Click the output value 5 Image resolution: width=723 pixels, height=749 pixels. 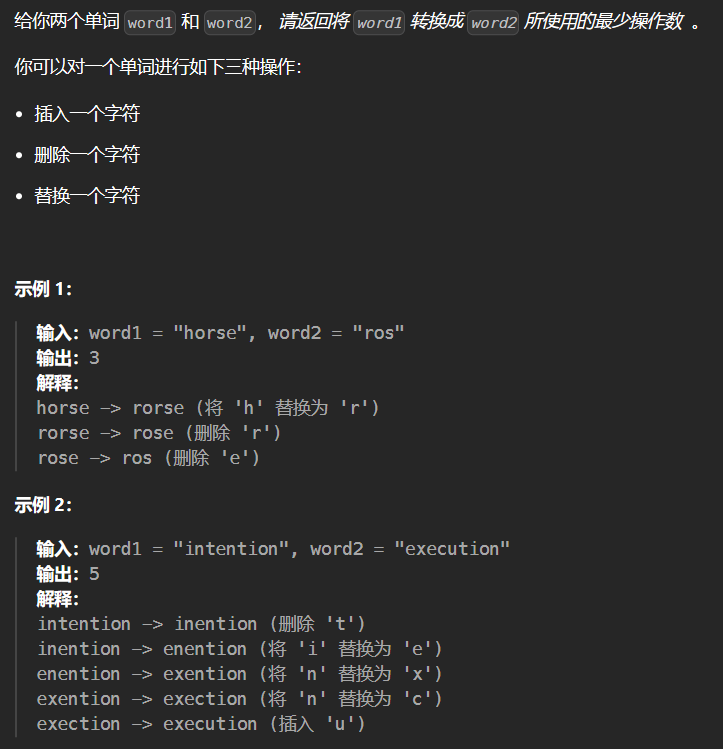95,574
